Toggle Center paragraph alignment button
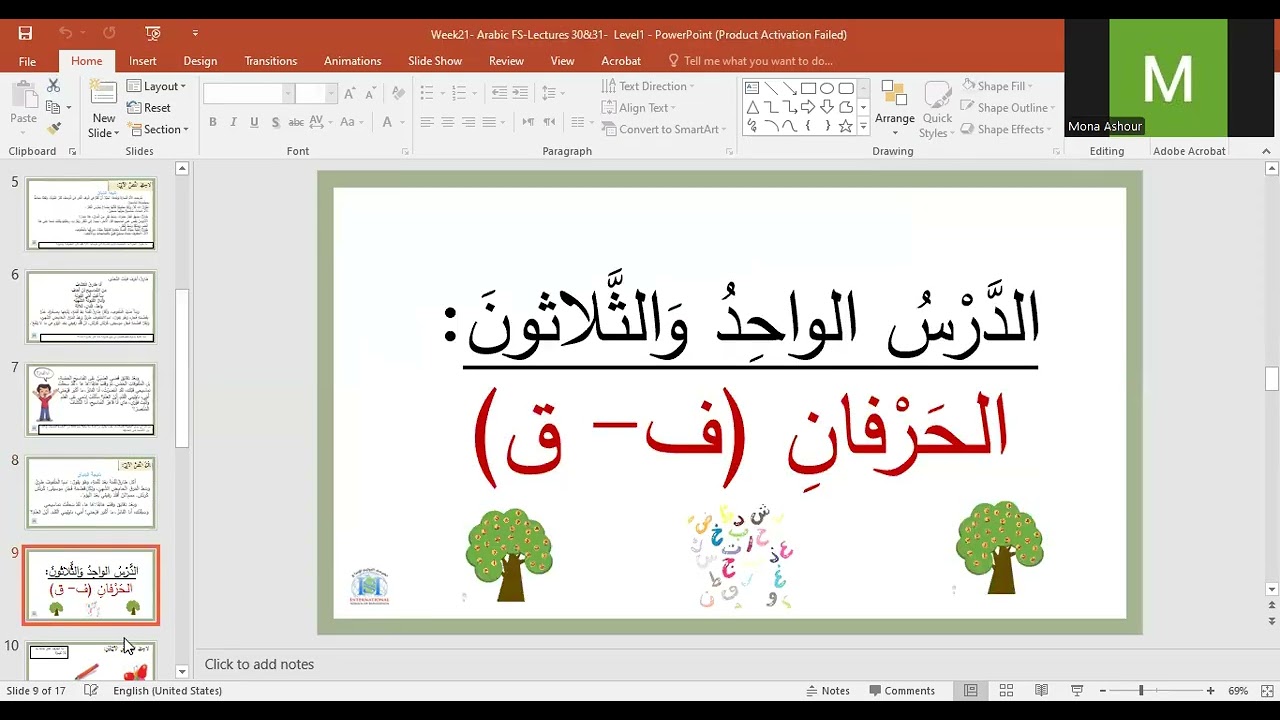This screenshot has height=720, width=1280. (448, 122)
